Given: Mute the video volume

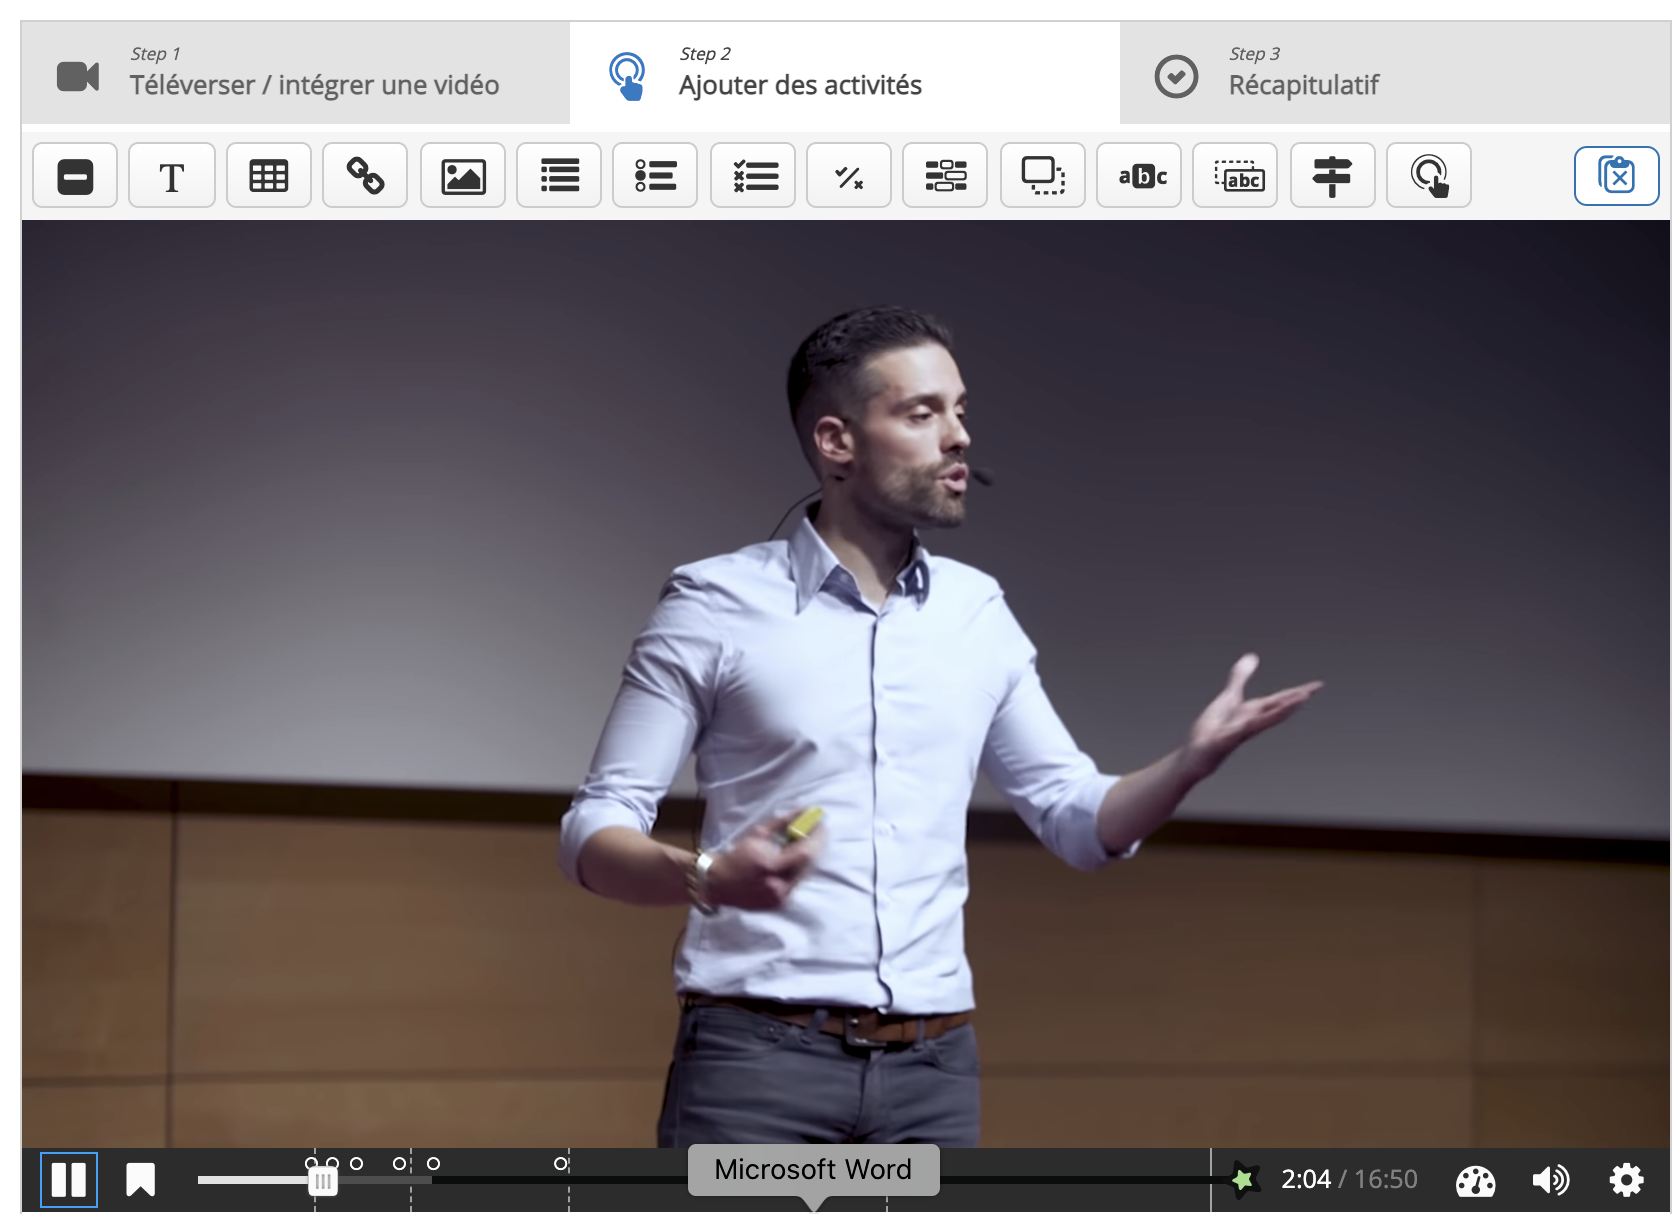Looking at the screenshot, I should 1551,1180.
